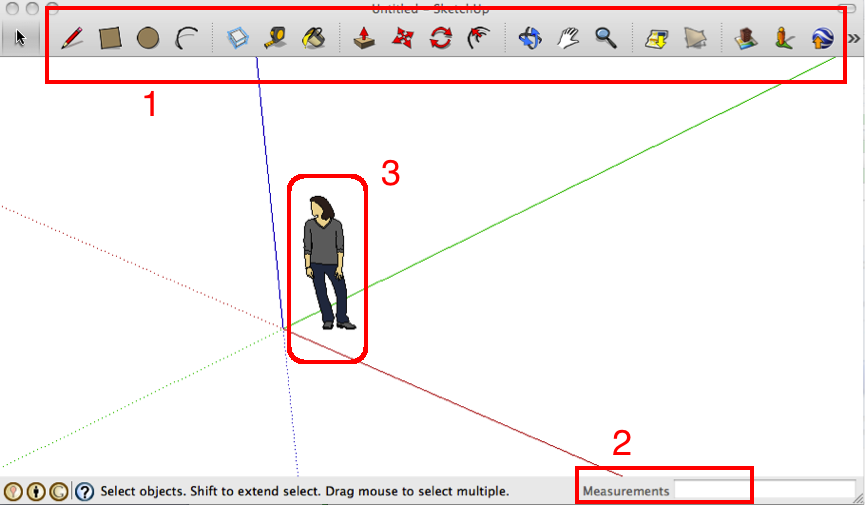This screenshot has height=506, width=865.
Task: Choose the Rotate tool
Action: click(440, 39)
